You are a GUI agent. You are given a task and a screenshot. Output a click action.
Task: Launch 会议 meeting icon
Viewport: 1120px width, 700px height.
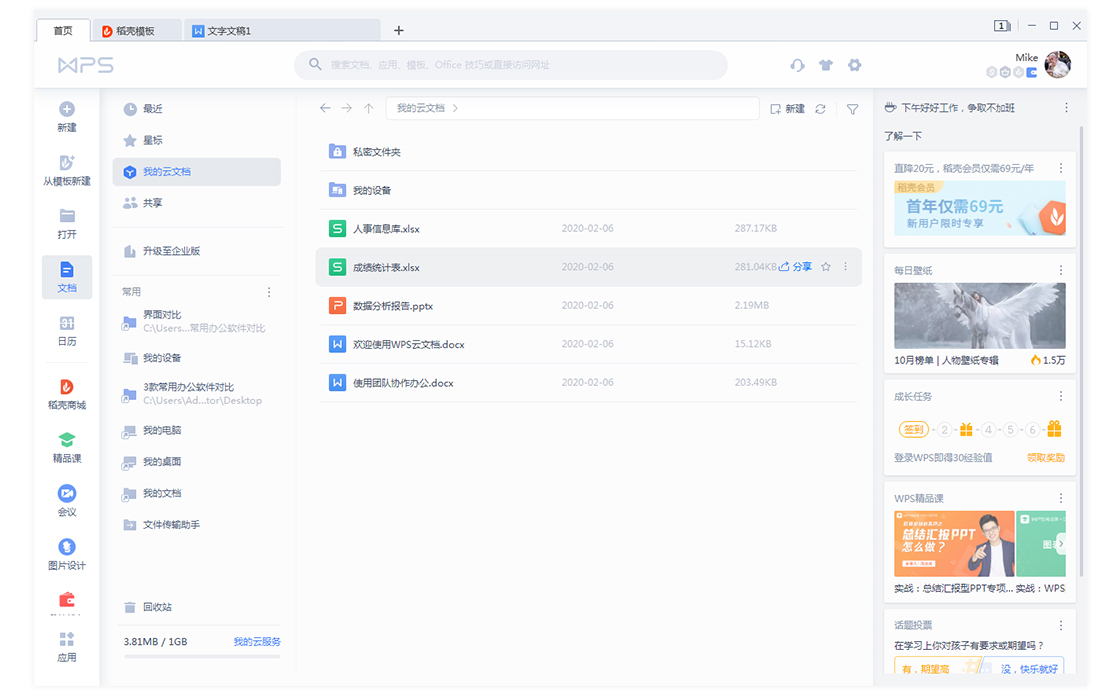pos(66,493)
